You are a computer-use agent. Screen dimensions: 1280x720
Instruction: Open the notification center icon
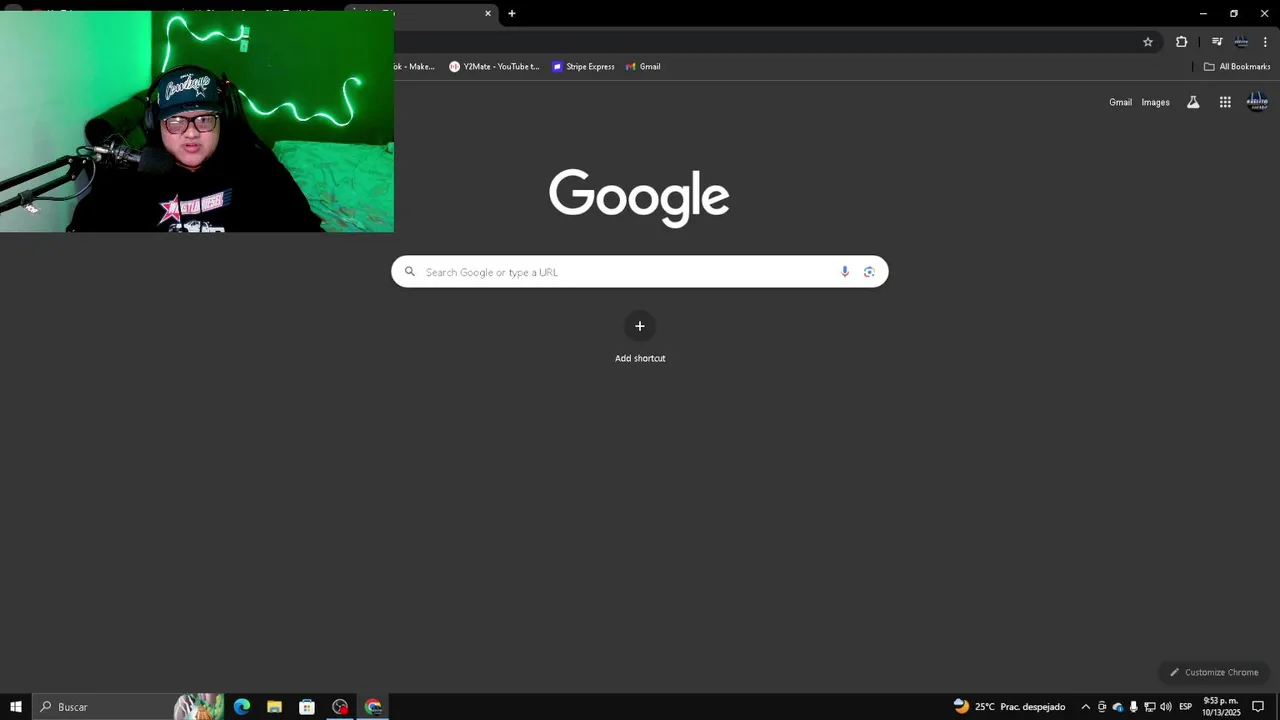point(1258,707)
